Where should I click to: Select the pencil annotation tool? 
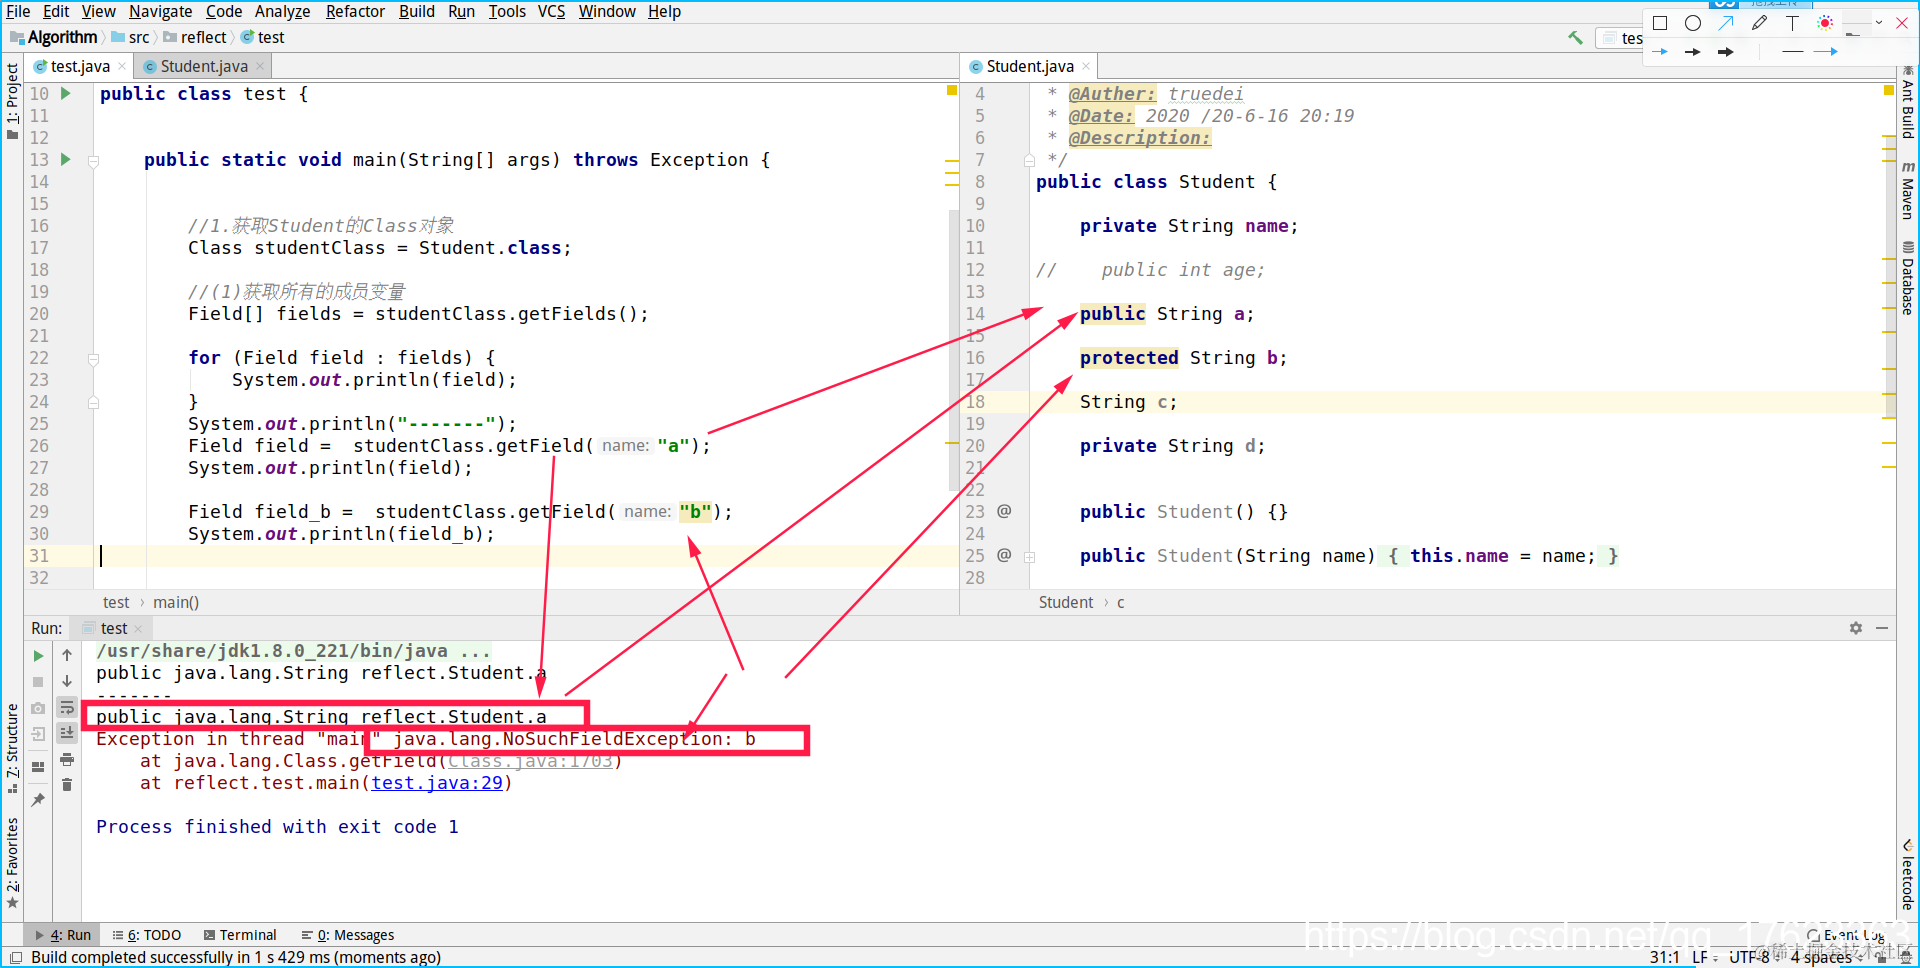tap(1759, 23)
